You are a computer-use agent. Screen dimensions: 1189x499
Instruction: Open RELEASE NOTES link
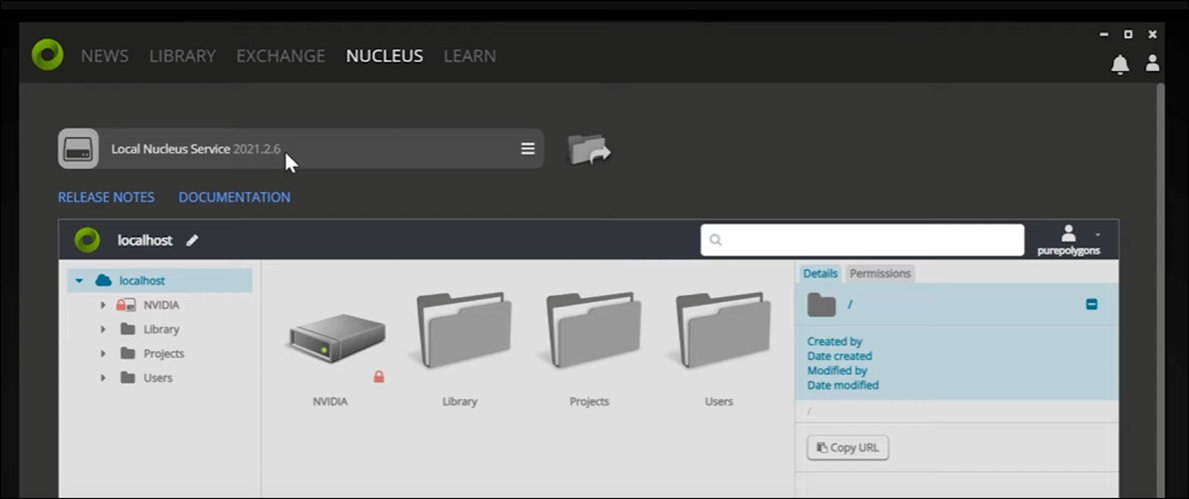106,197
